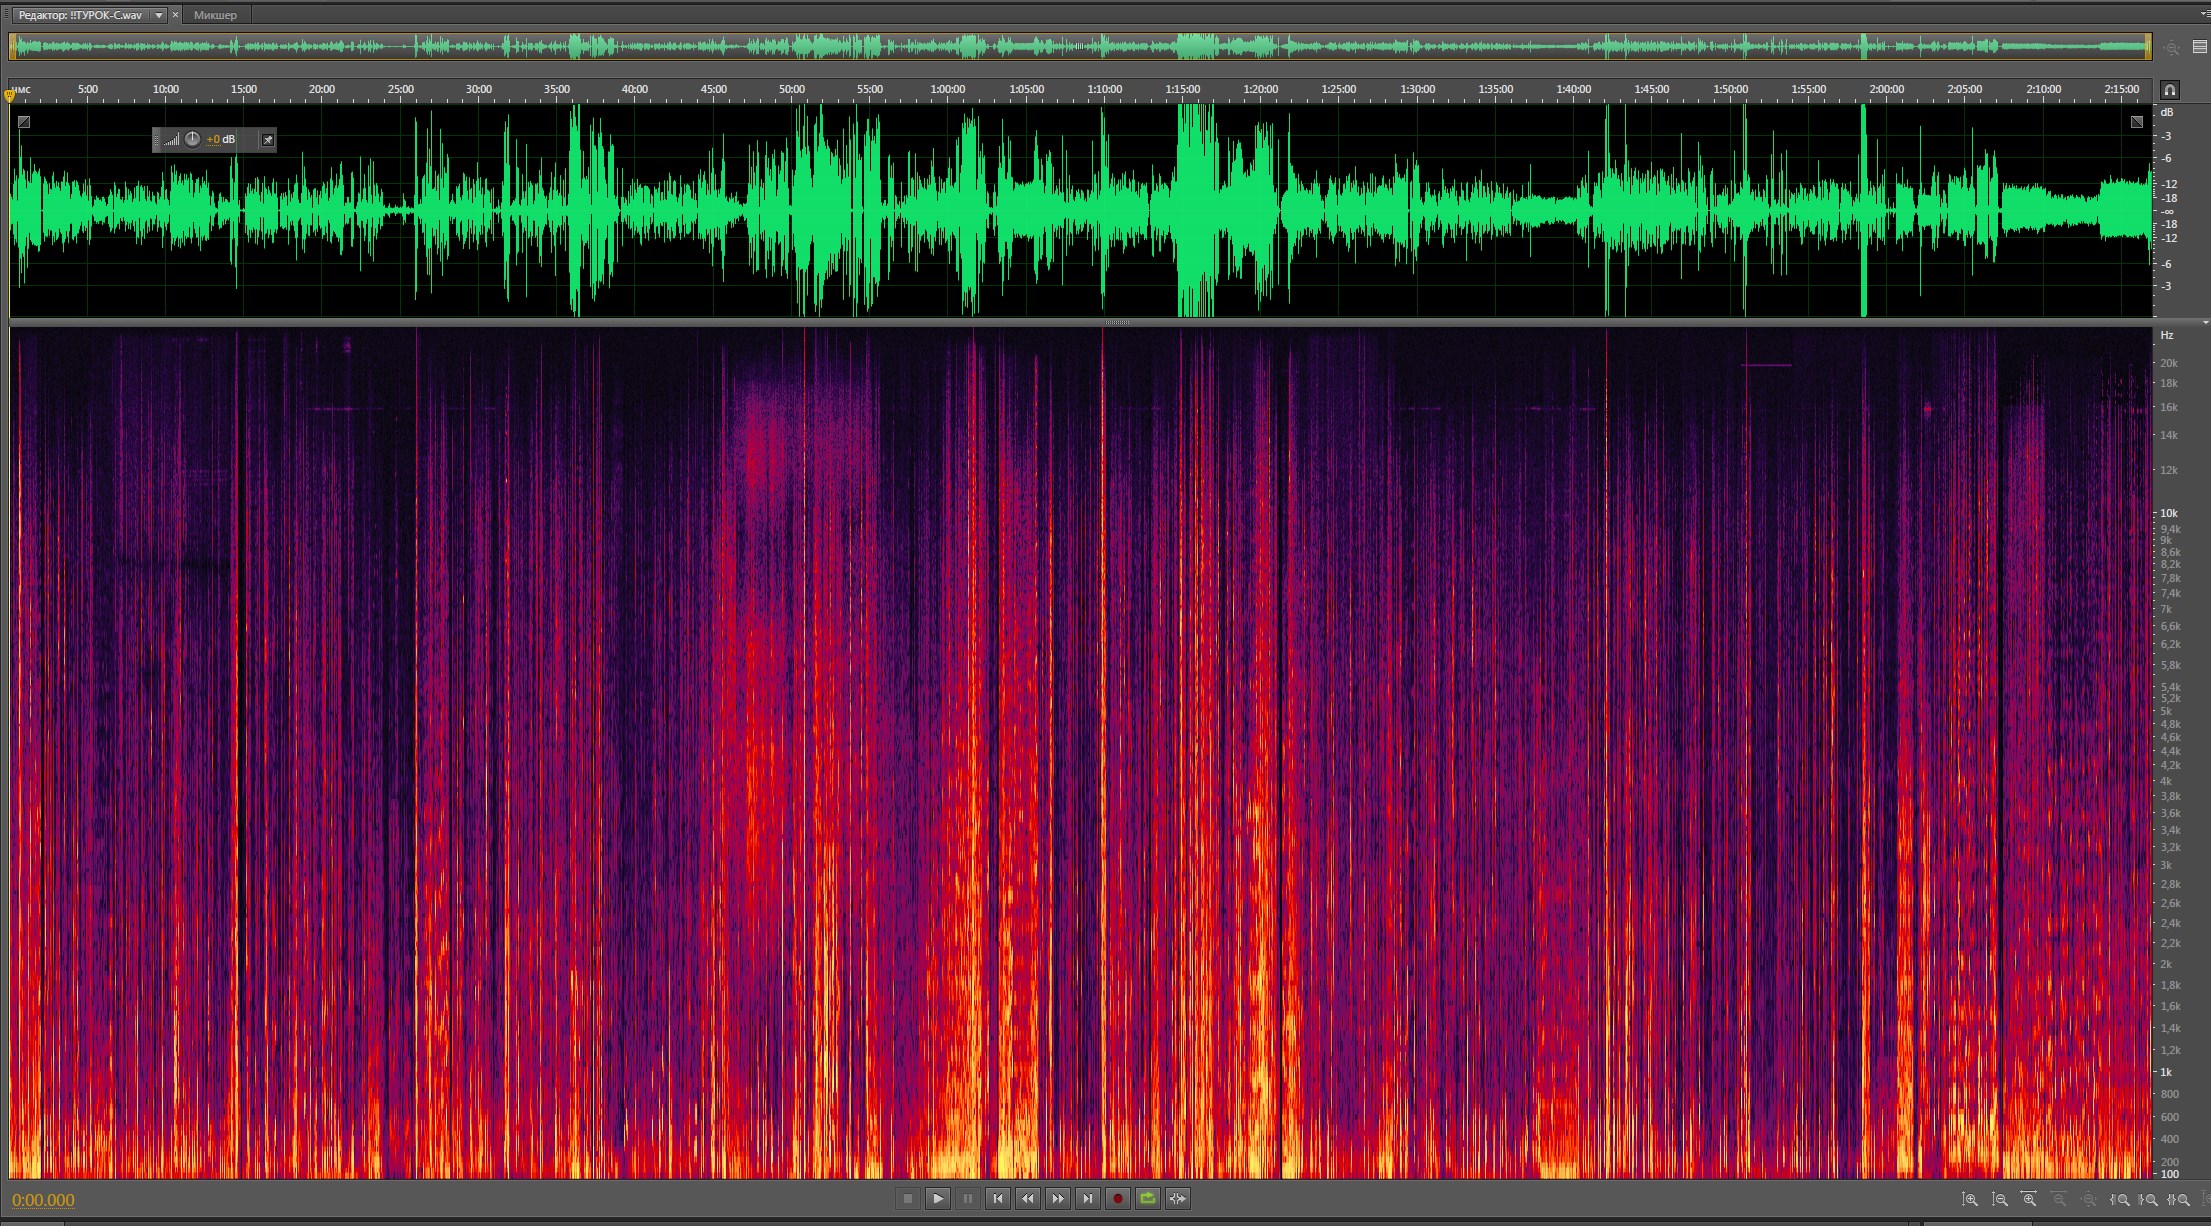Click 1:30:00 on the time ruler

pos(1417,89)
